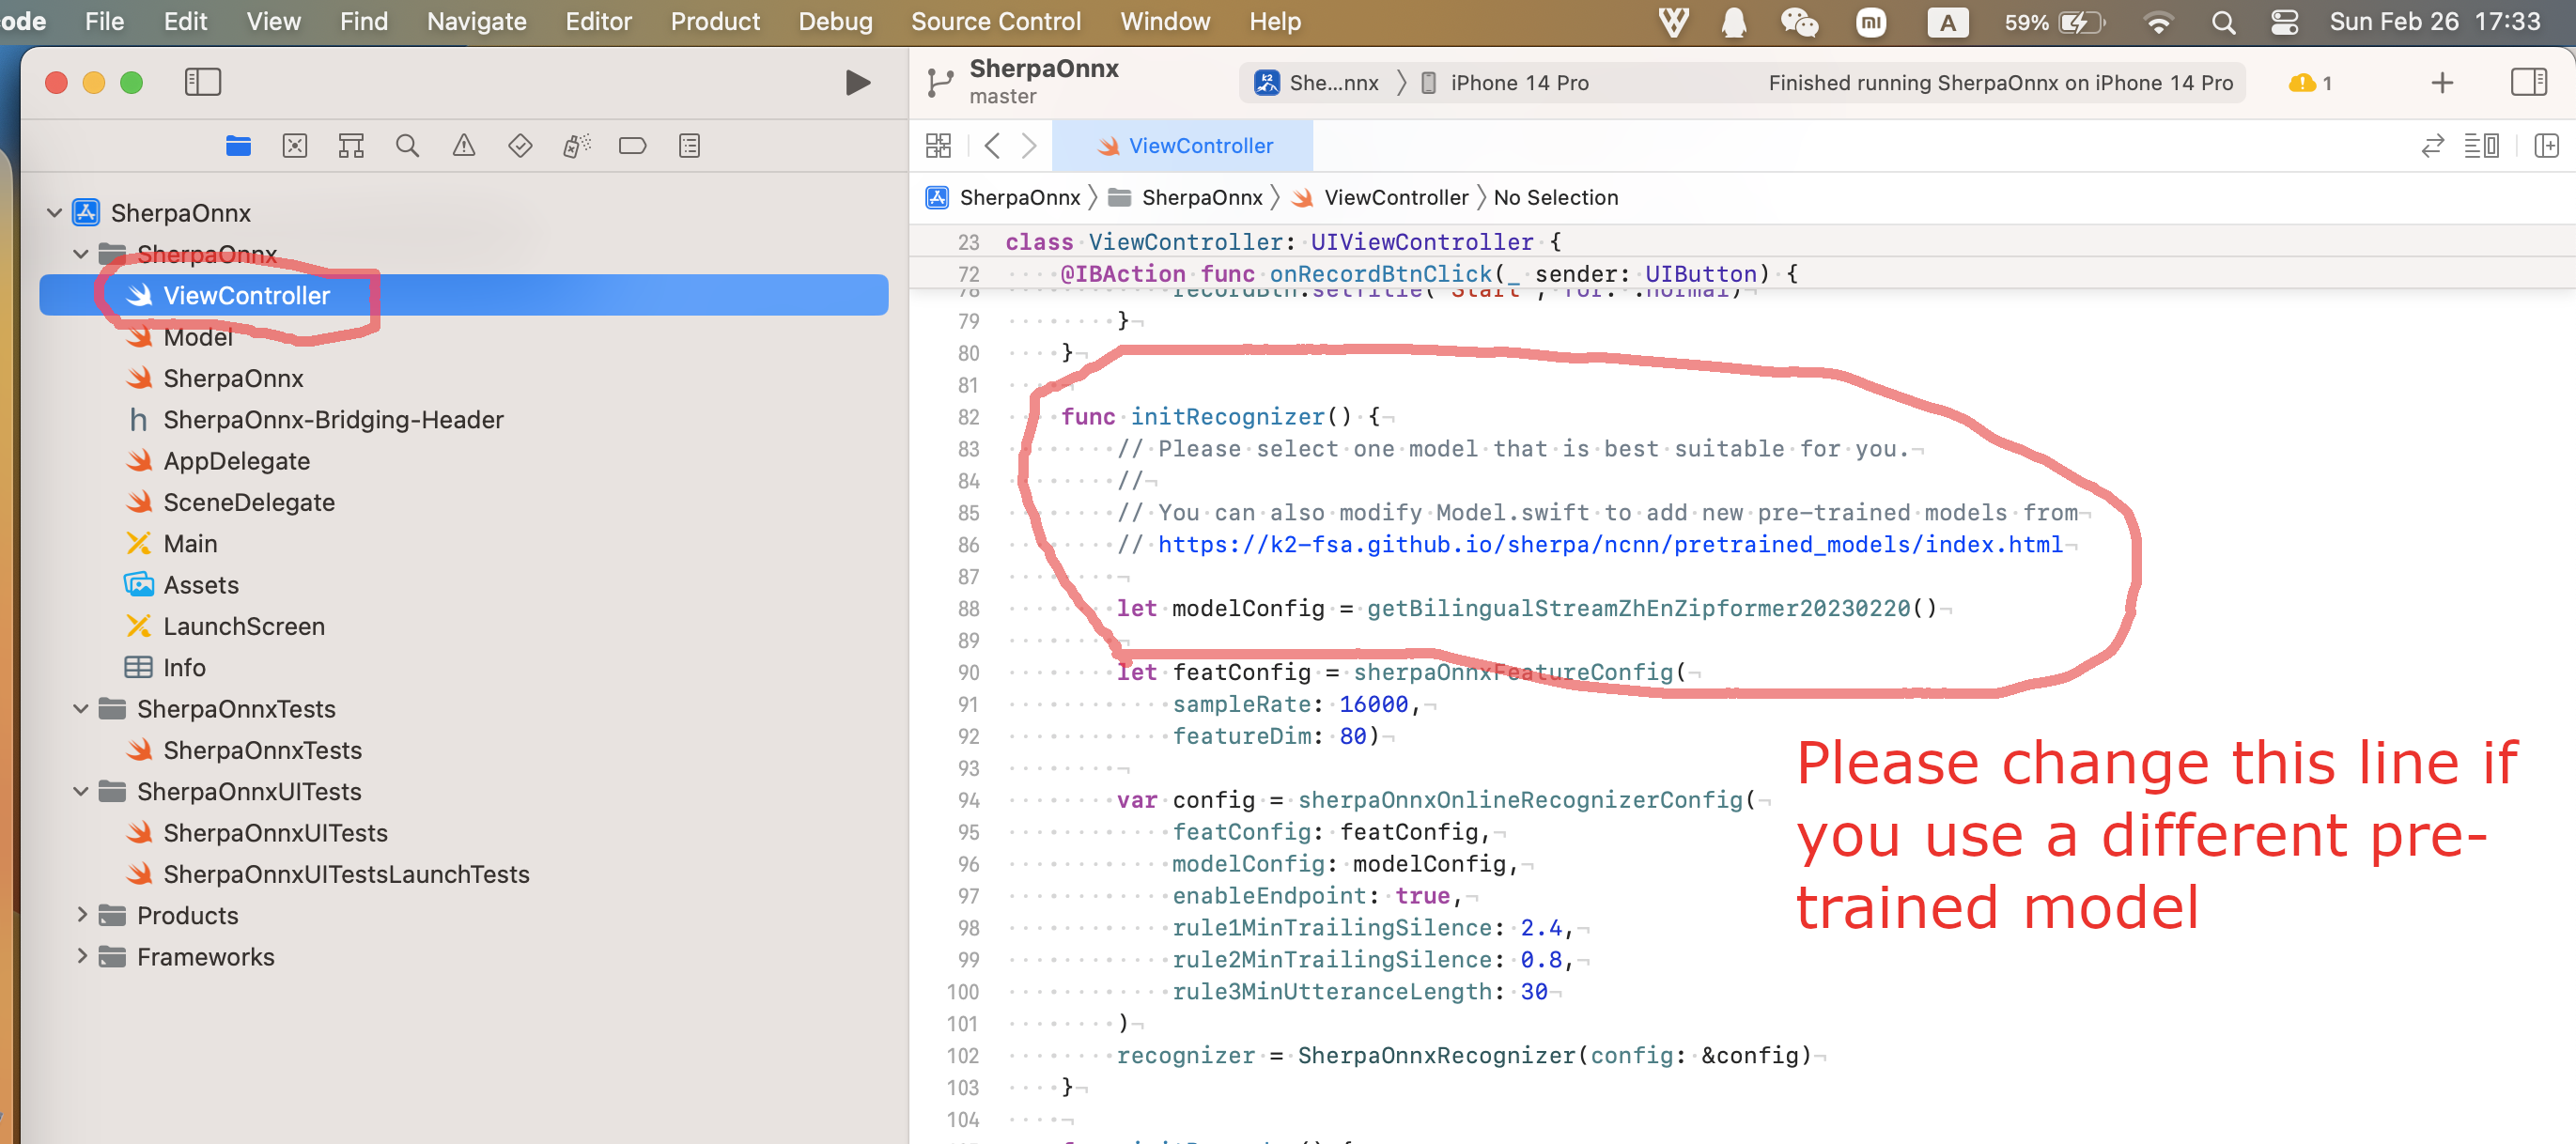Toggle the navigator sidebar
The width and height of the screenshot is (2576, 1144).
tap(203, 82)
